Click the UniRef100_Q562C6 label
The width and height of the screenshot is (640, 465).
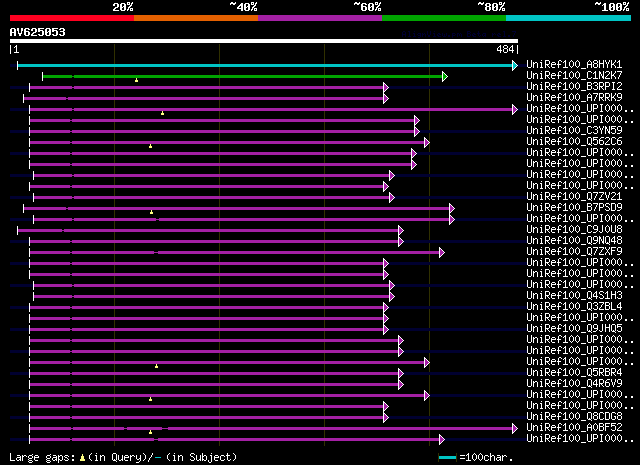[574, 142]
